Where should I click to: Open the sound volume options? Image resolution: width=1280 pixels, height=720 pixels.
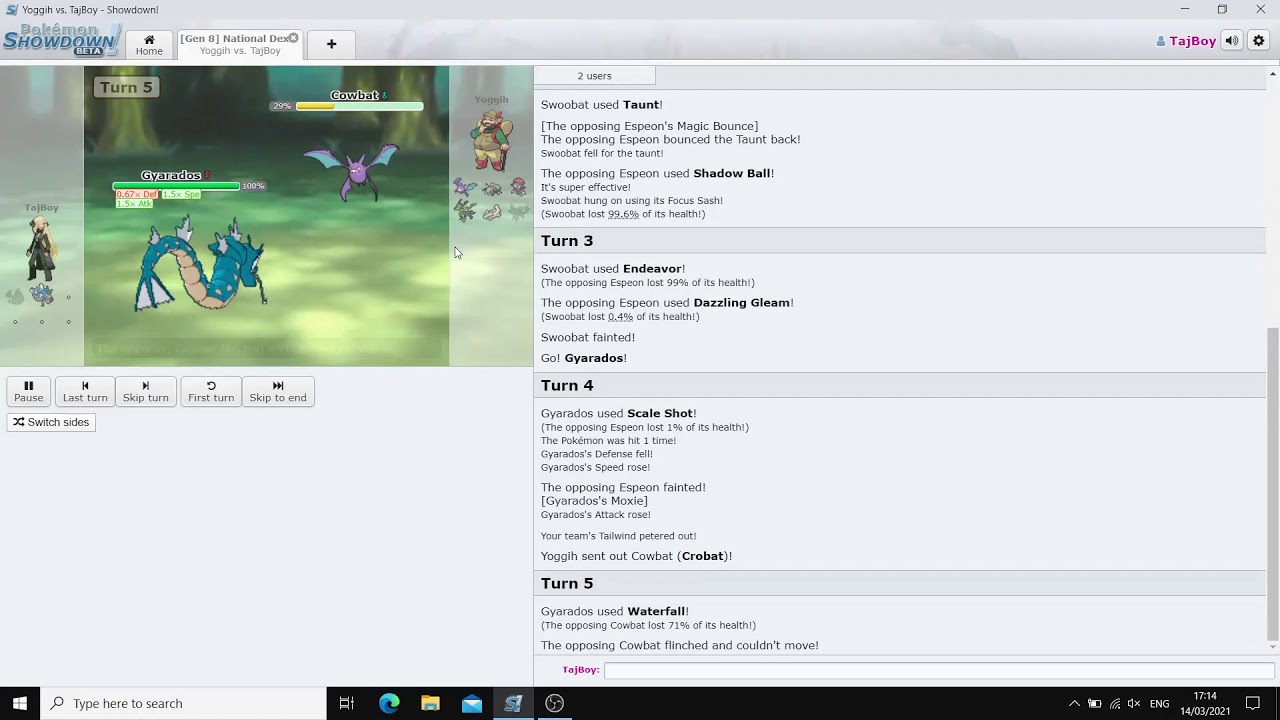click(x=1232, y=41)
